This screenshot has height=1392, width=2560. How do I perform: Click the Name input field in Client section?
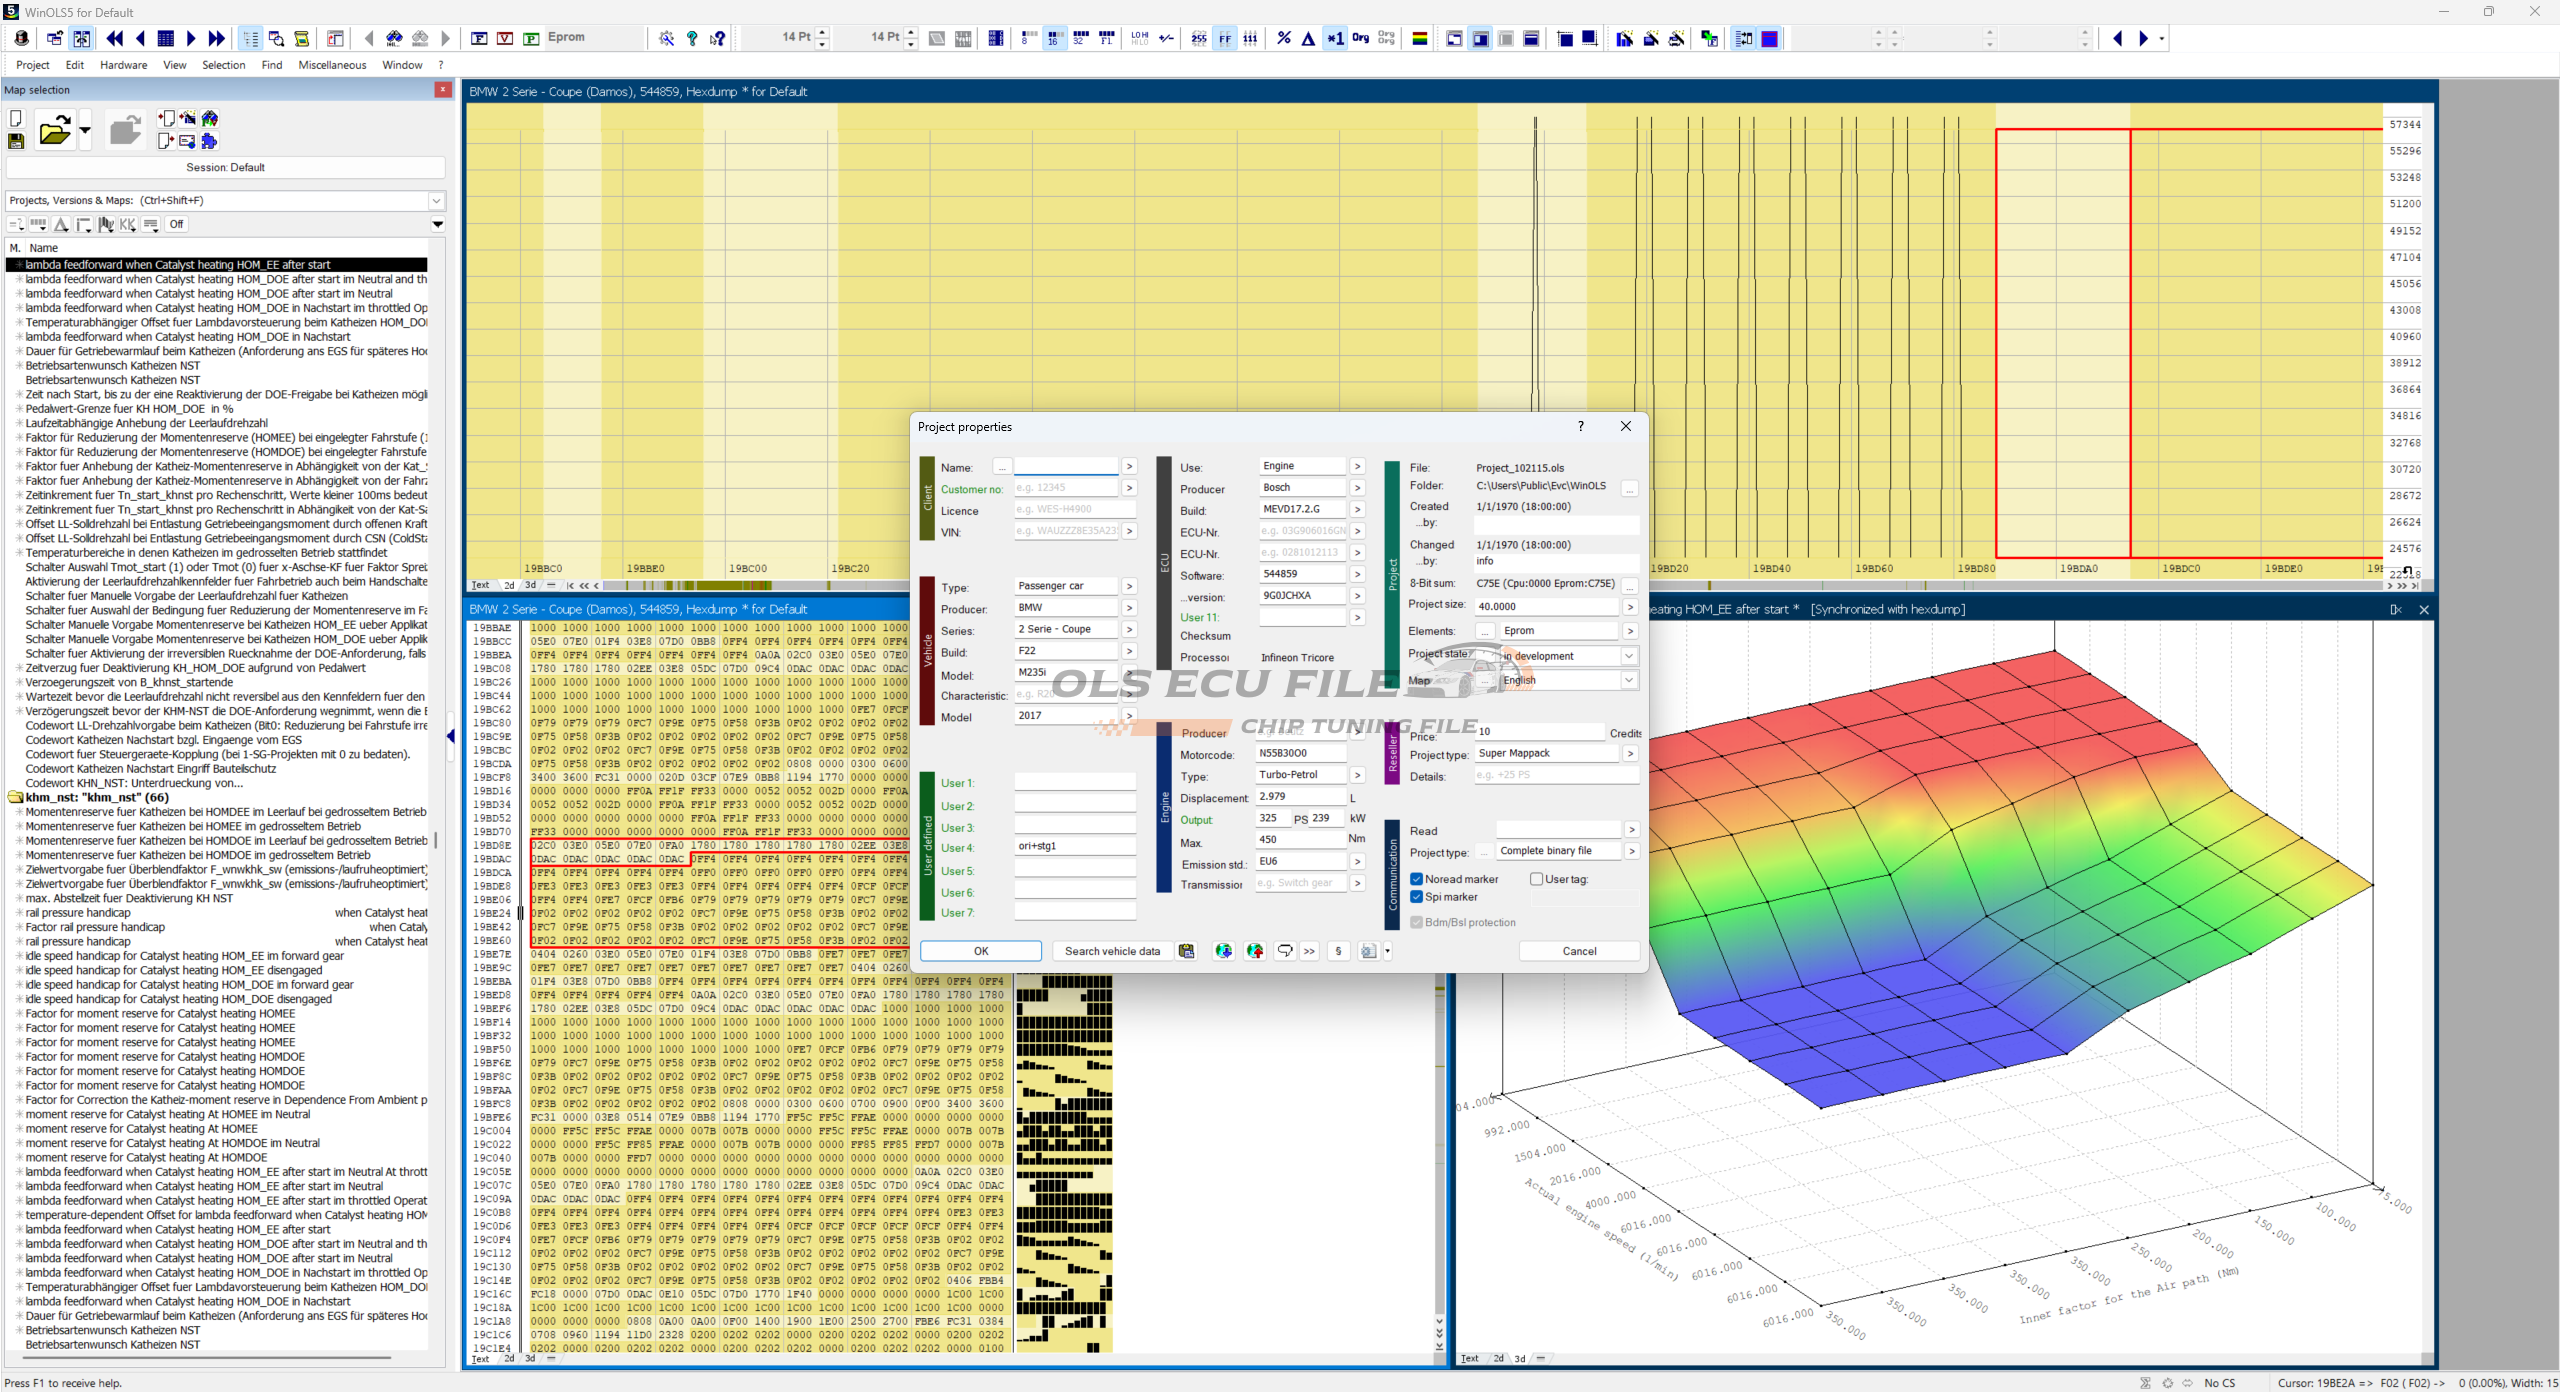[1066, 467]
